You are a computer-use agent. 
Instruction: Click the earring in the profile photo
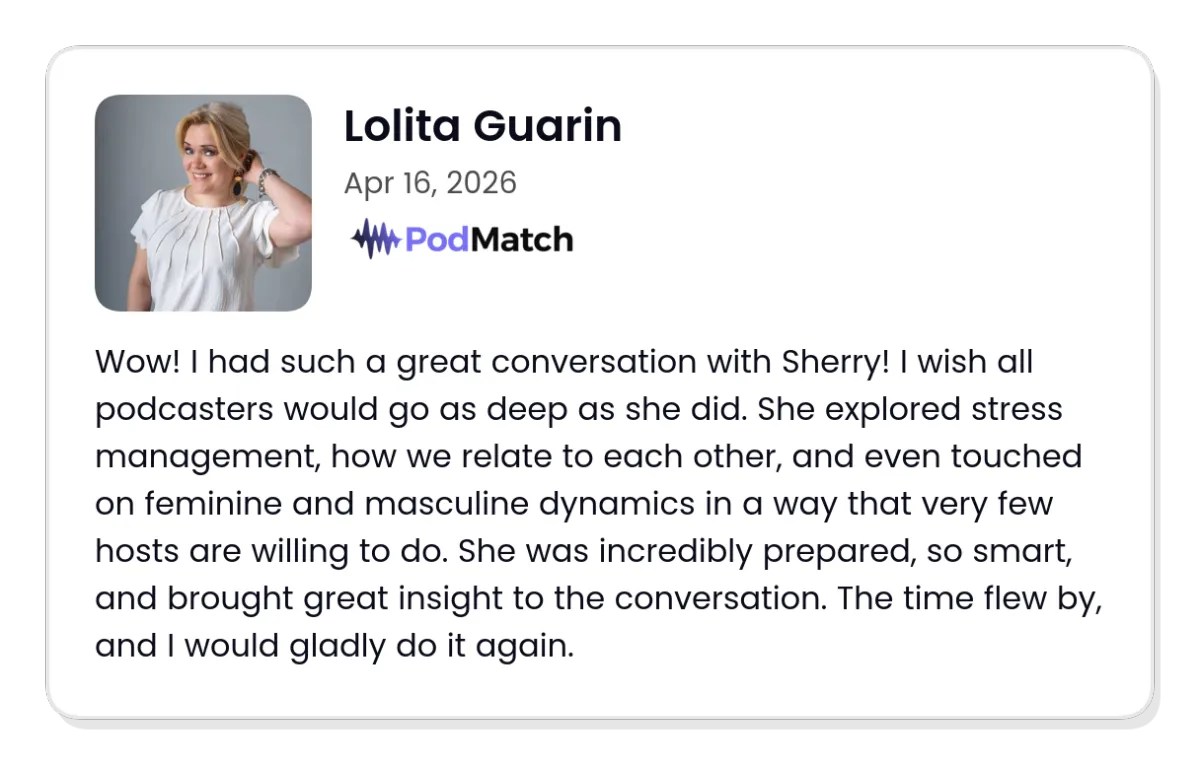[238, 187]
